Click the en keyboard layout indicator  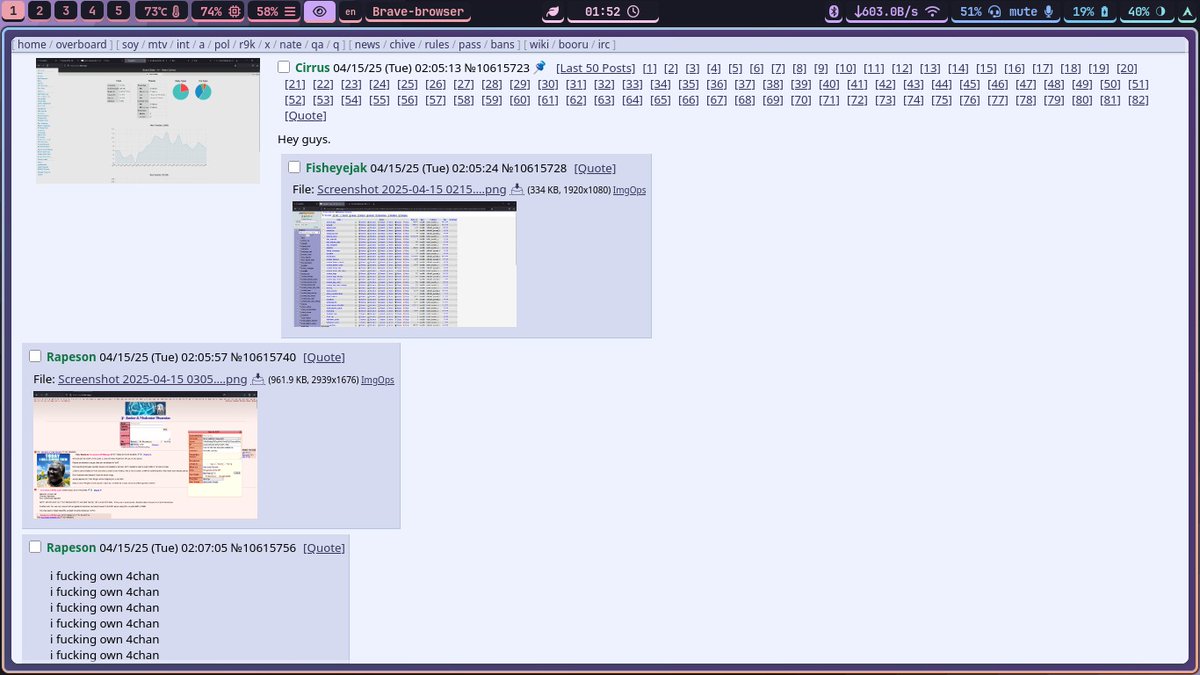(x=351, y=11)
